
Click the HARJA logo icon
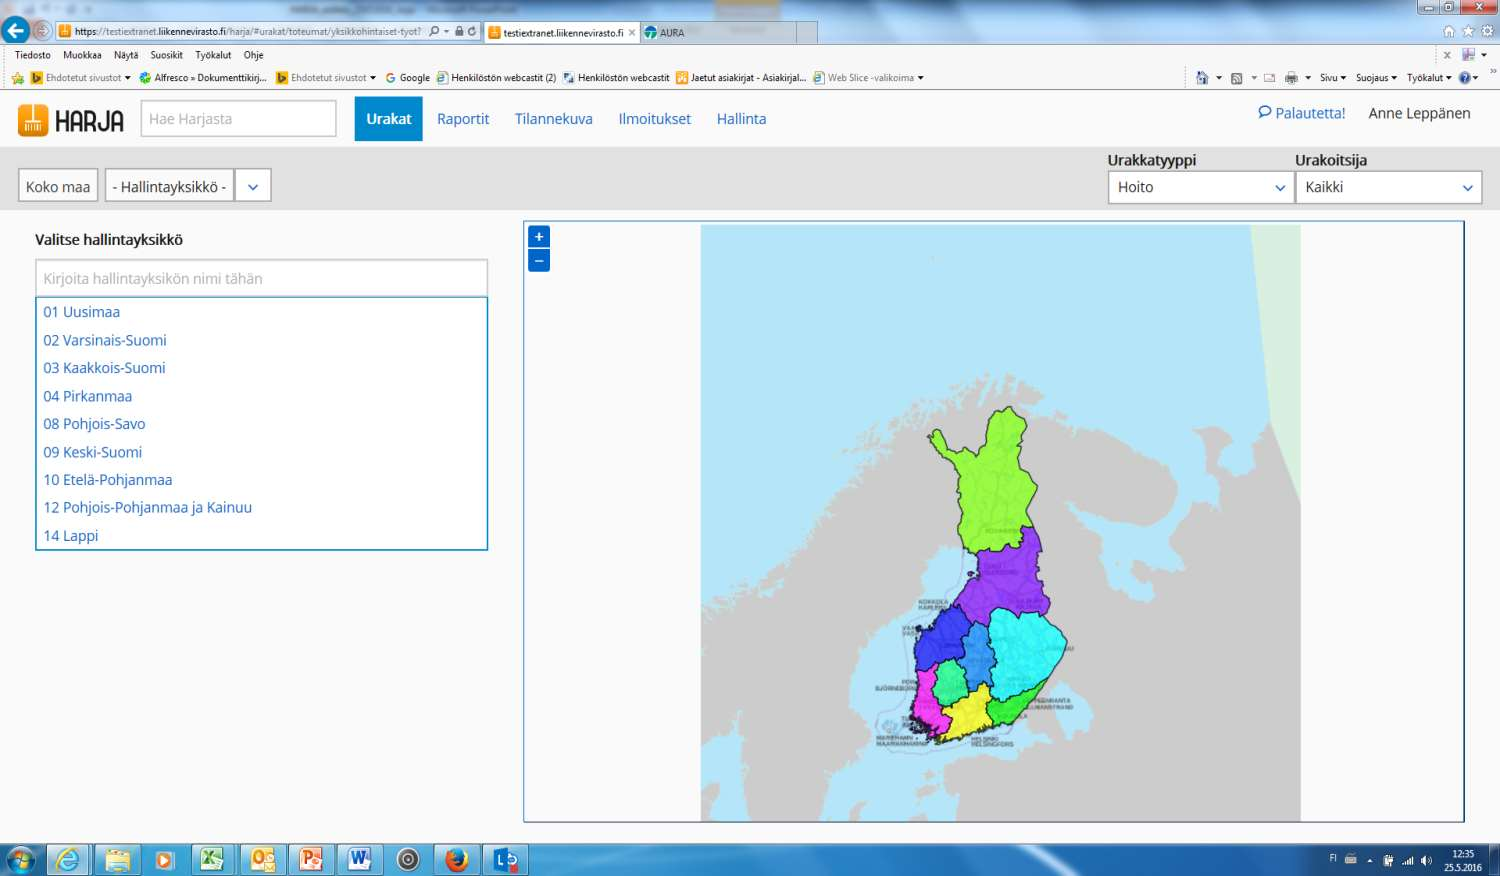pos(33,120)
